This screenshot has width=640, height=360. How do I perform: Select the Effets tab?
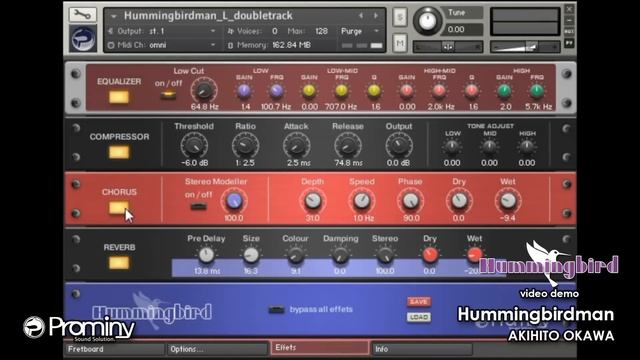pyautogui.click(x=320, y=348)
